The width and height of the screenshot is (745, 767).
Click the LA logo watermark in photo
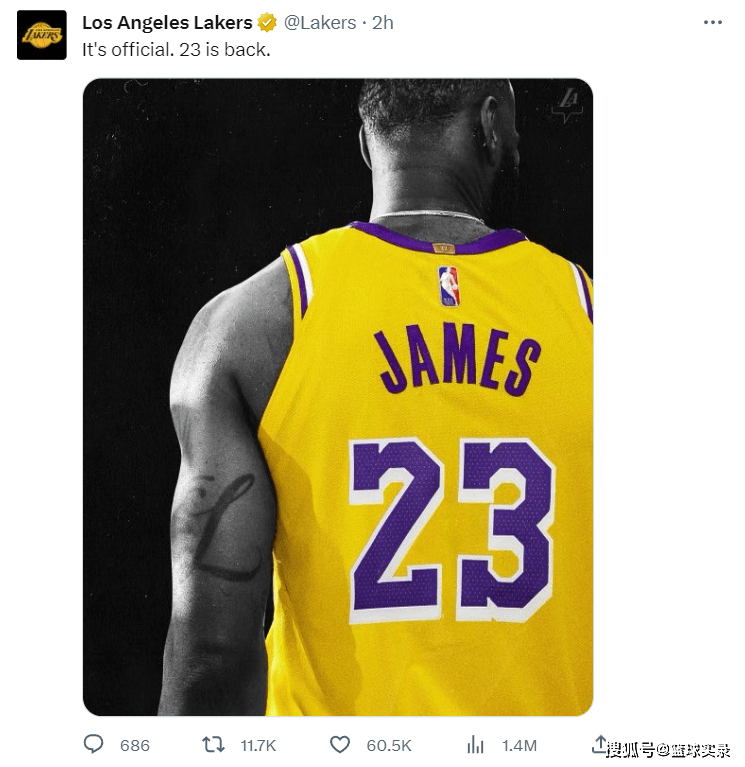tap(568, 105)
